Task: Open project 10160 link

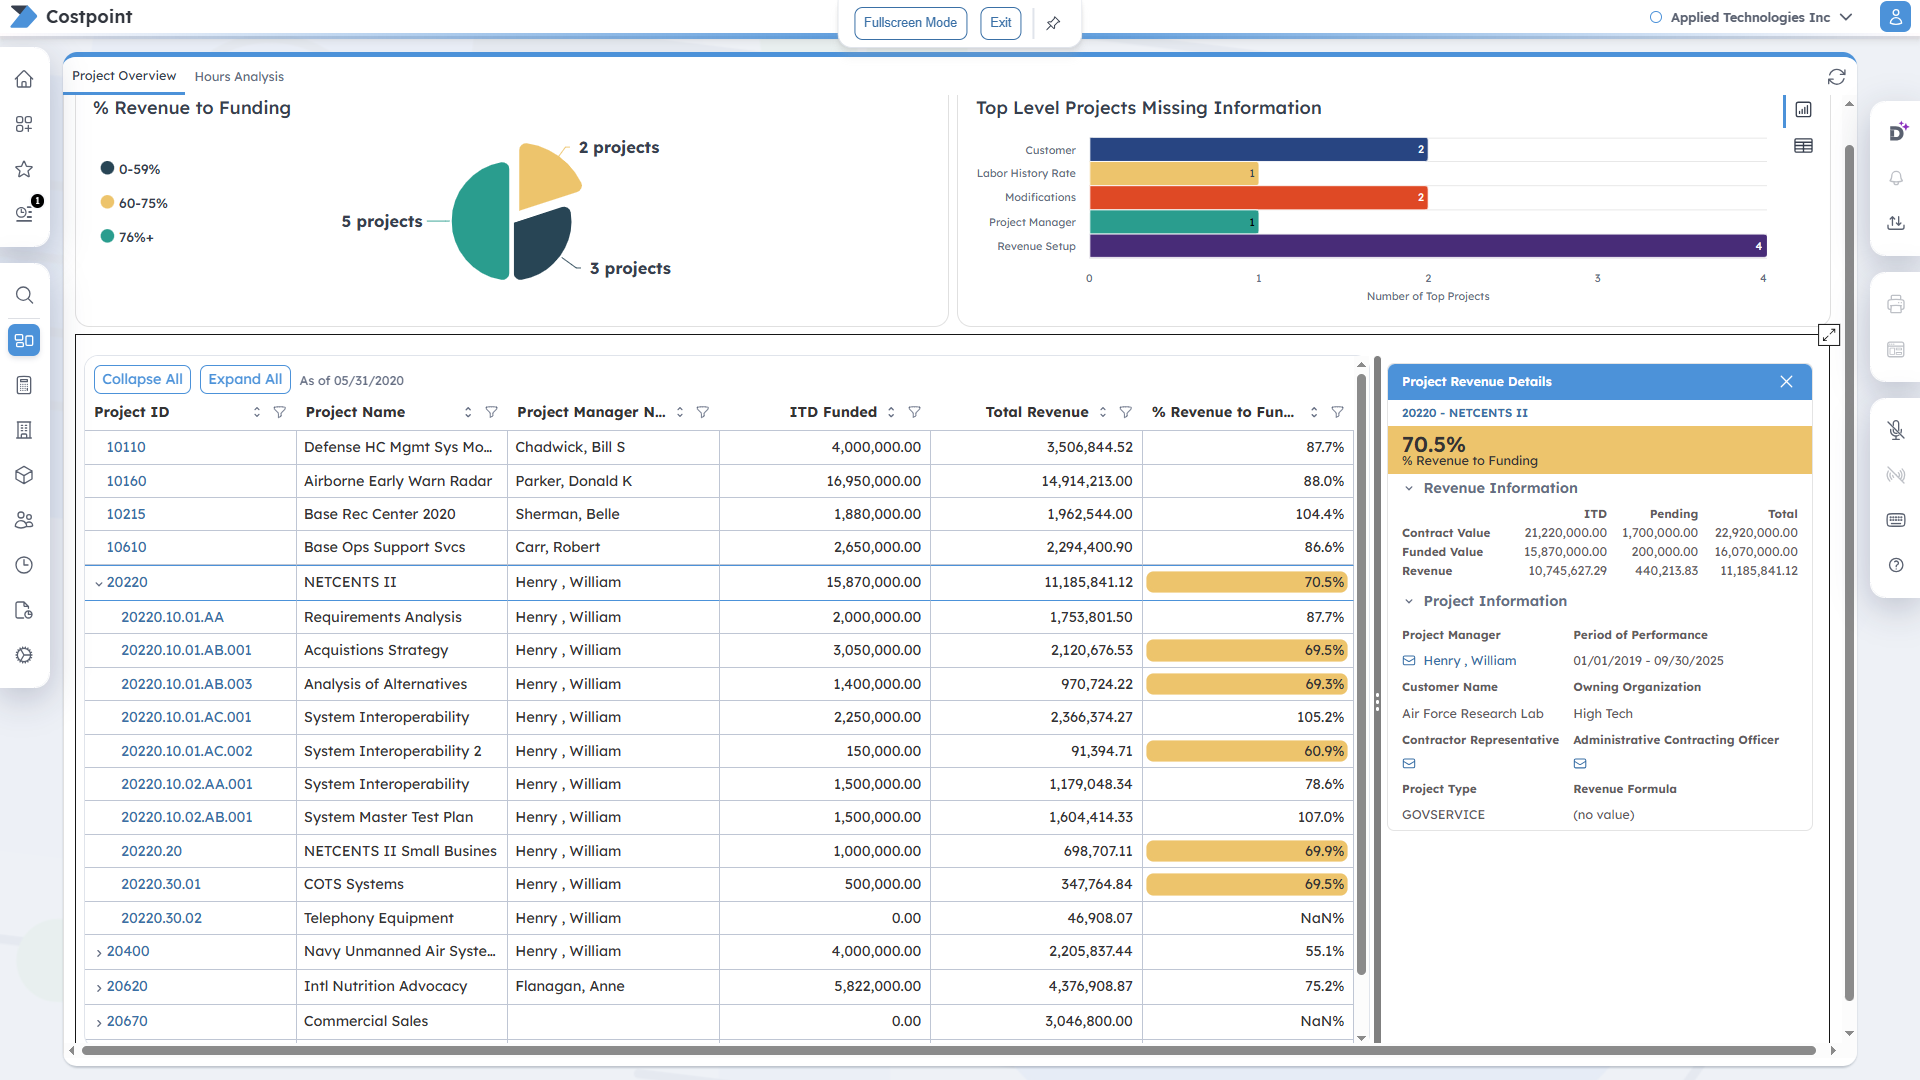Action: tap(126, 481)
